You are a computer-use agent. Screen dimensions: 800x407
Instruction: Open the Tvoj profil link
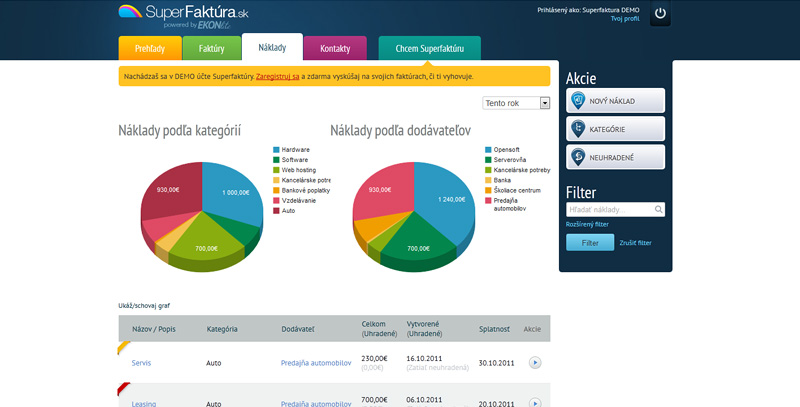pos(625,18)
